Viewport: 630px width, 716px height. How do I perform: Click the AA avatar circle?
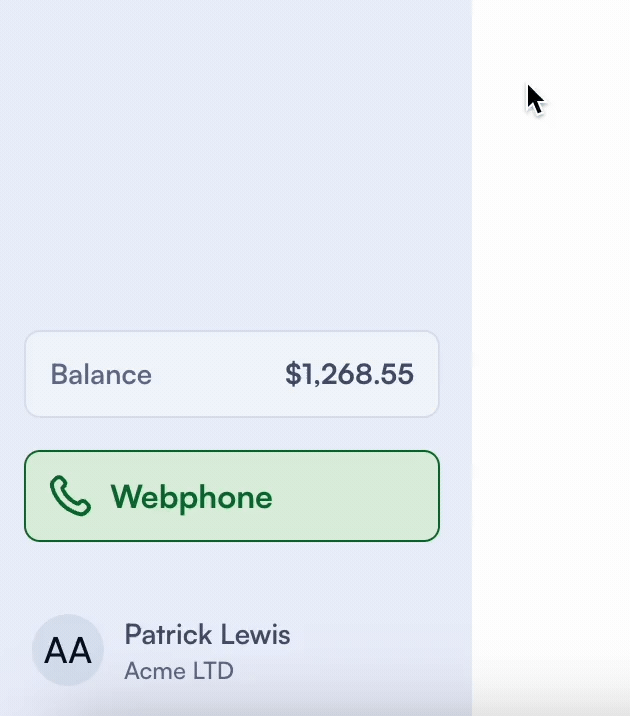coord(68,650)
